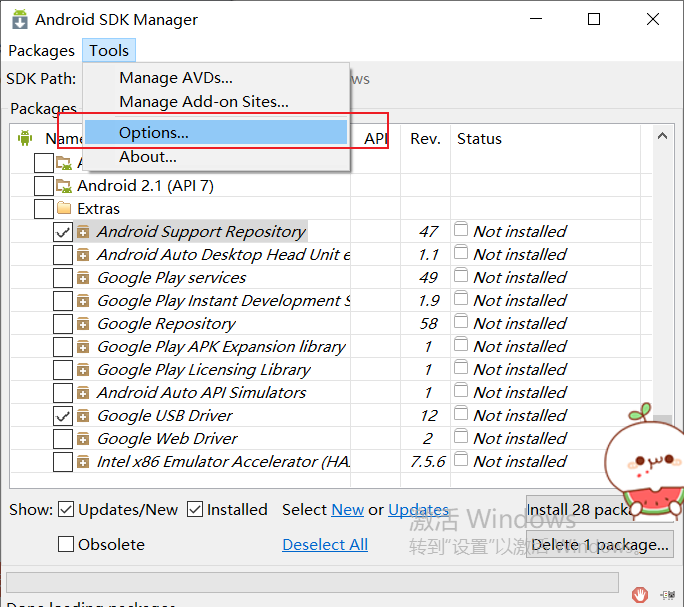Close the Tools menu
684x607 pixels.
point(109,51)
